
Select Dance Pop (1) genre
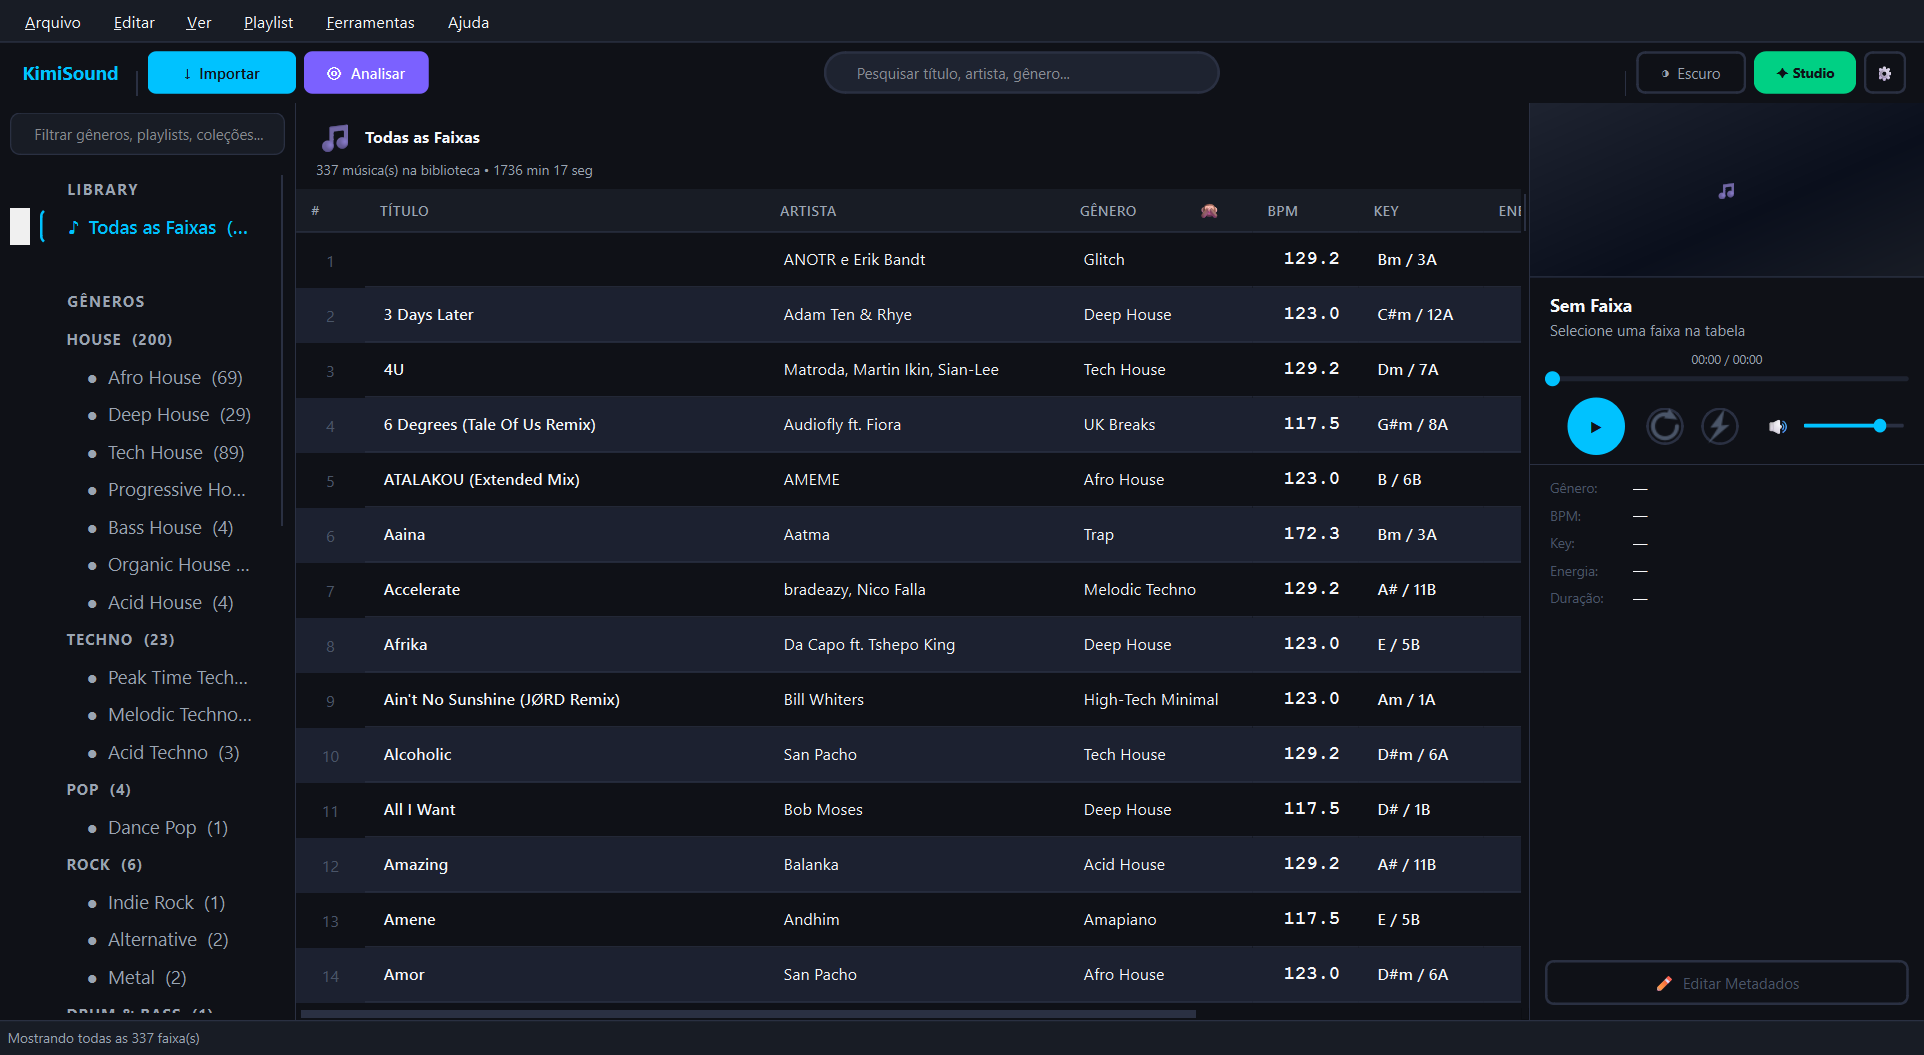point(168,828)
